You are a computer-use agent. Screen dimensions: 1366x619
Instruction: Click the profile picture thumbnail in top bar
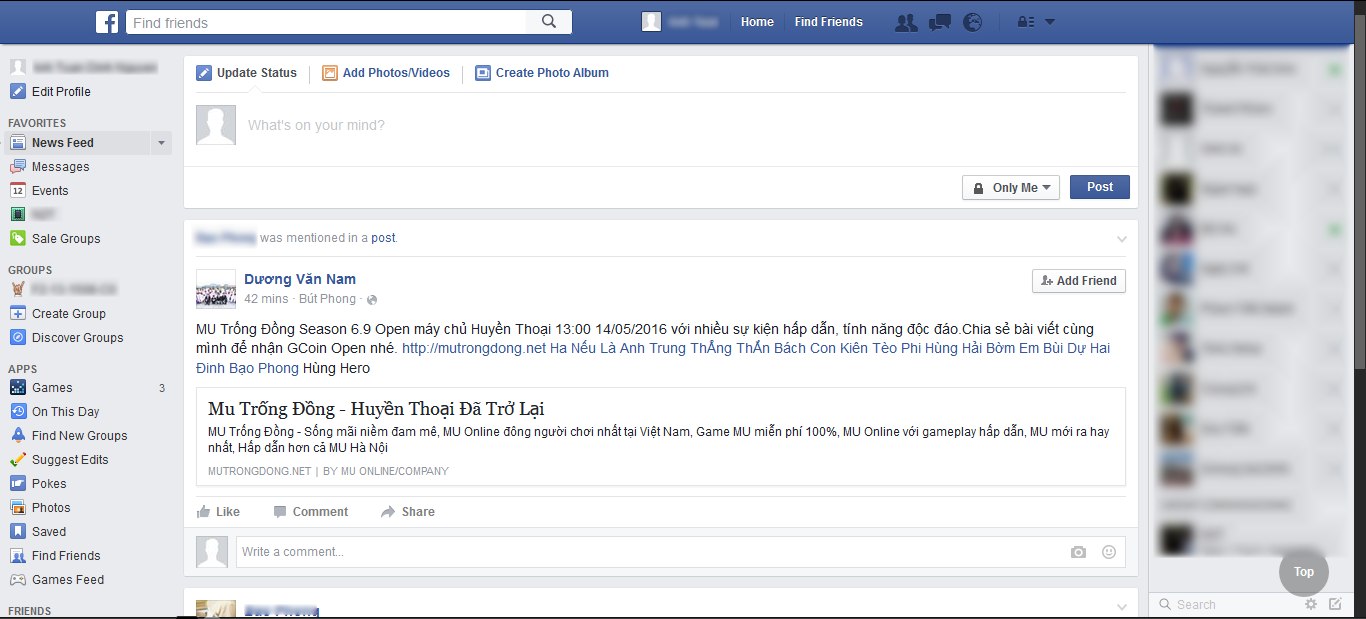coord(652,22)
